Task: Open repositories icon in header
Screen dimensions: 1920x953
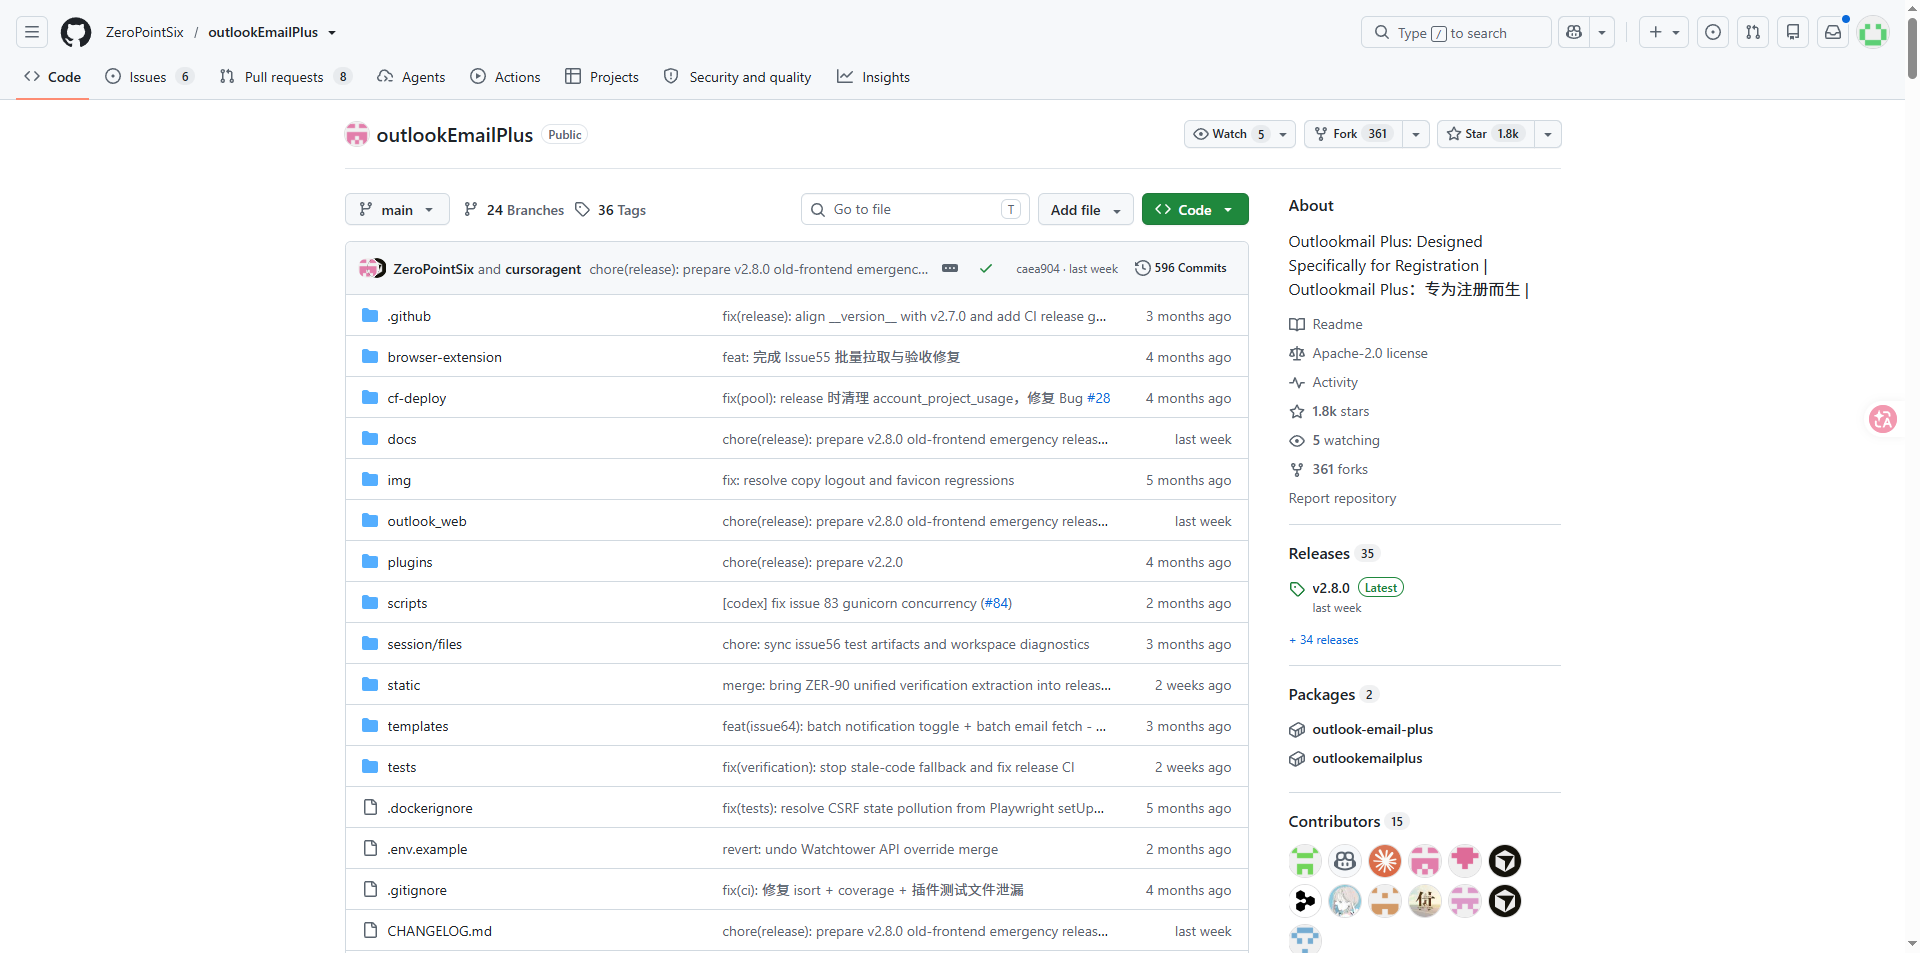Action: click(x=1793, y=32)
